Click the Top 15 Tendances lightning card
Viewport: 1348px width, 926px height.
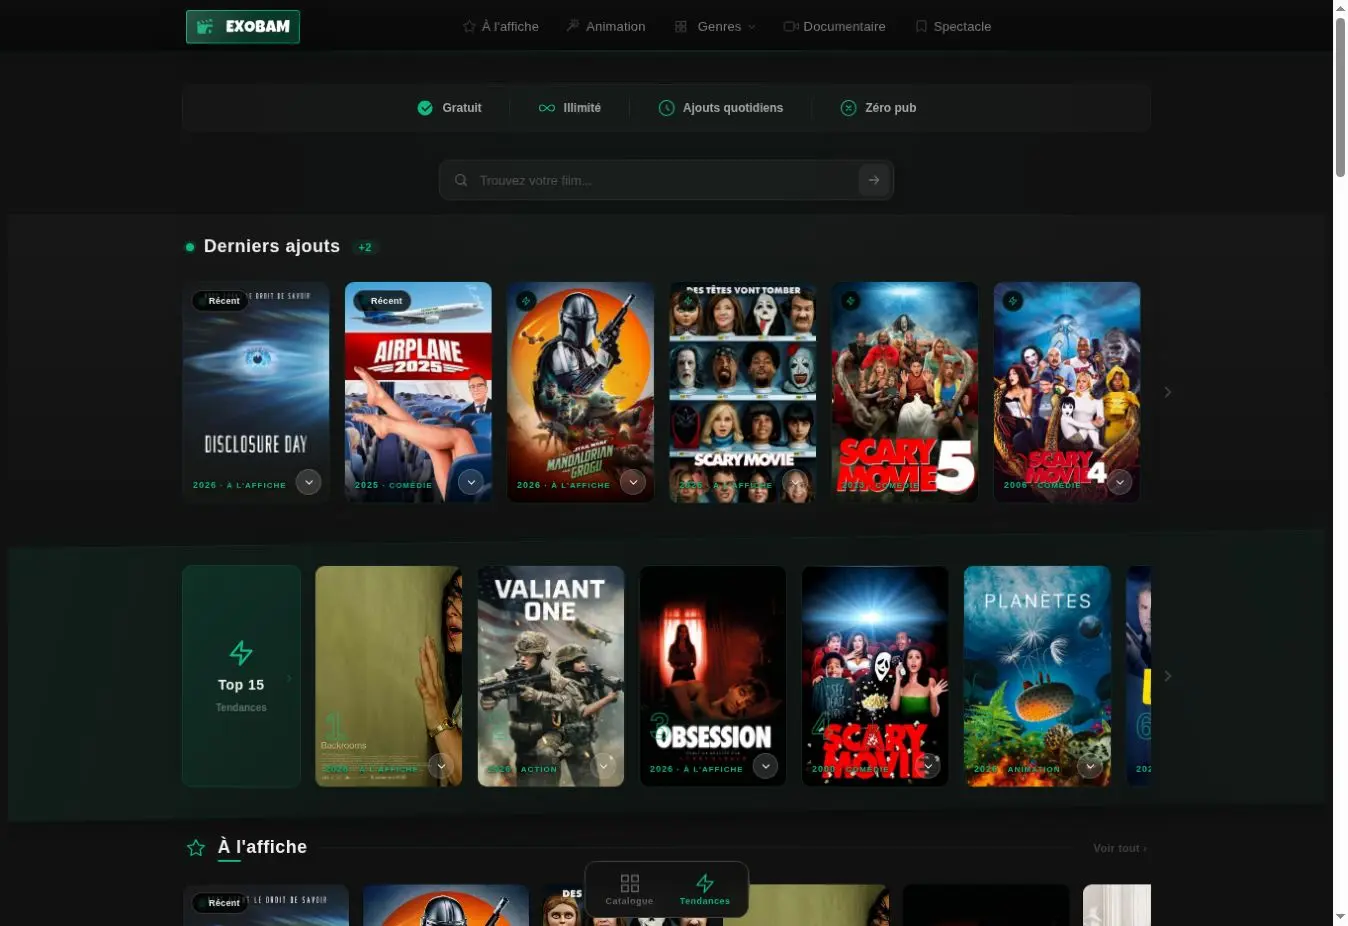[241, 676]
